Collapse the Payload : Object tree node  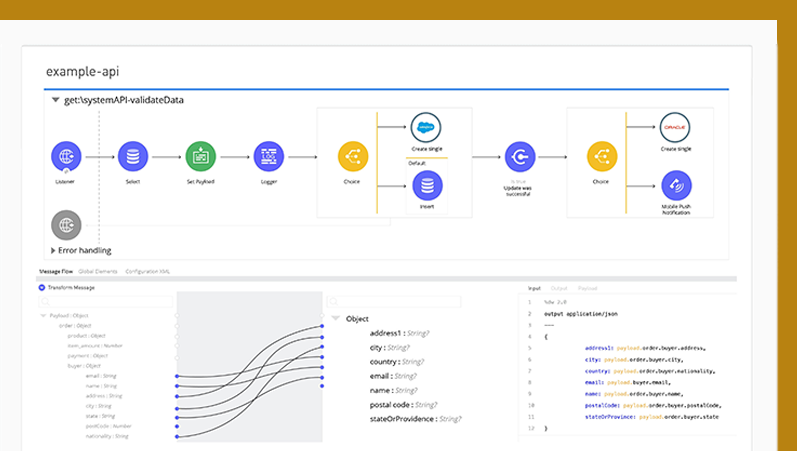point(43,316)
